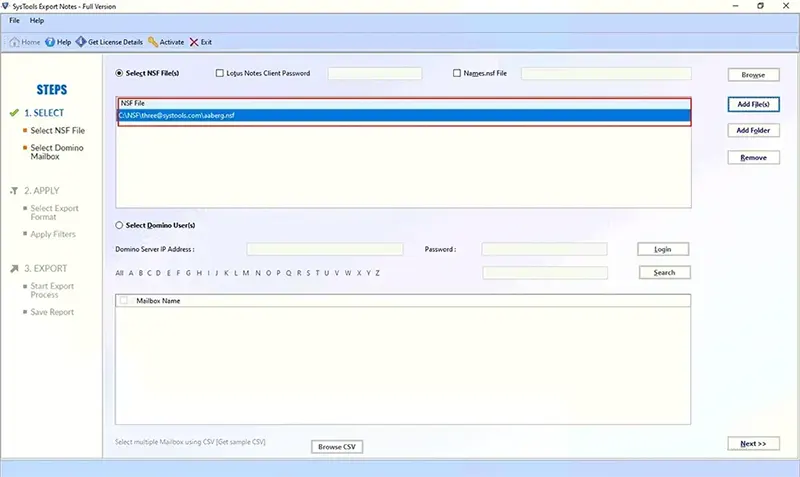800x477 pixels.
Task: Click the Browse button
Action: tap(754, 74)
